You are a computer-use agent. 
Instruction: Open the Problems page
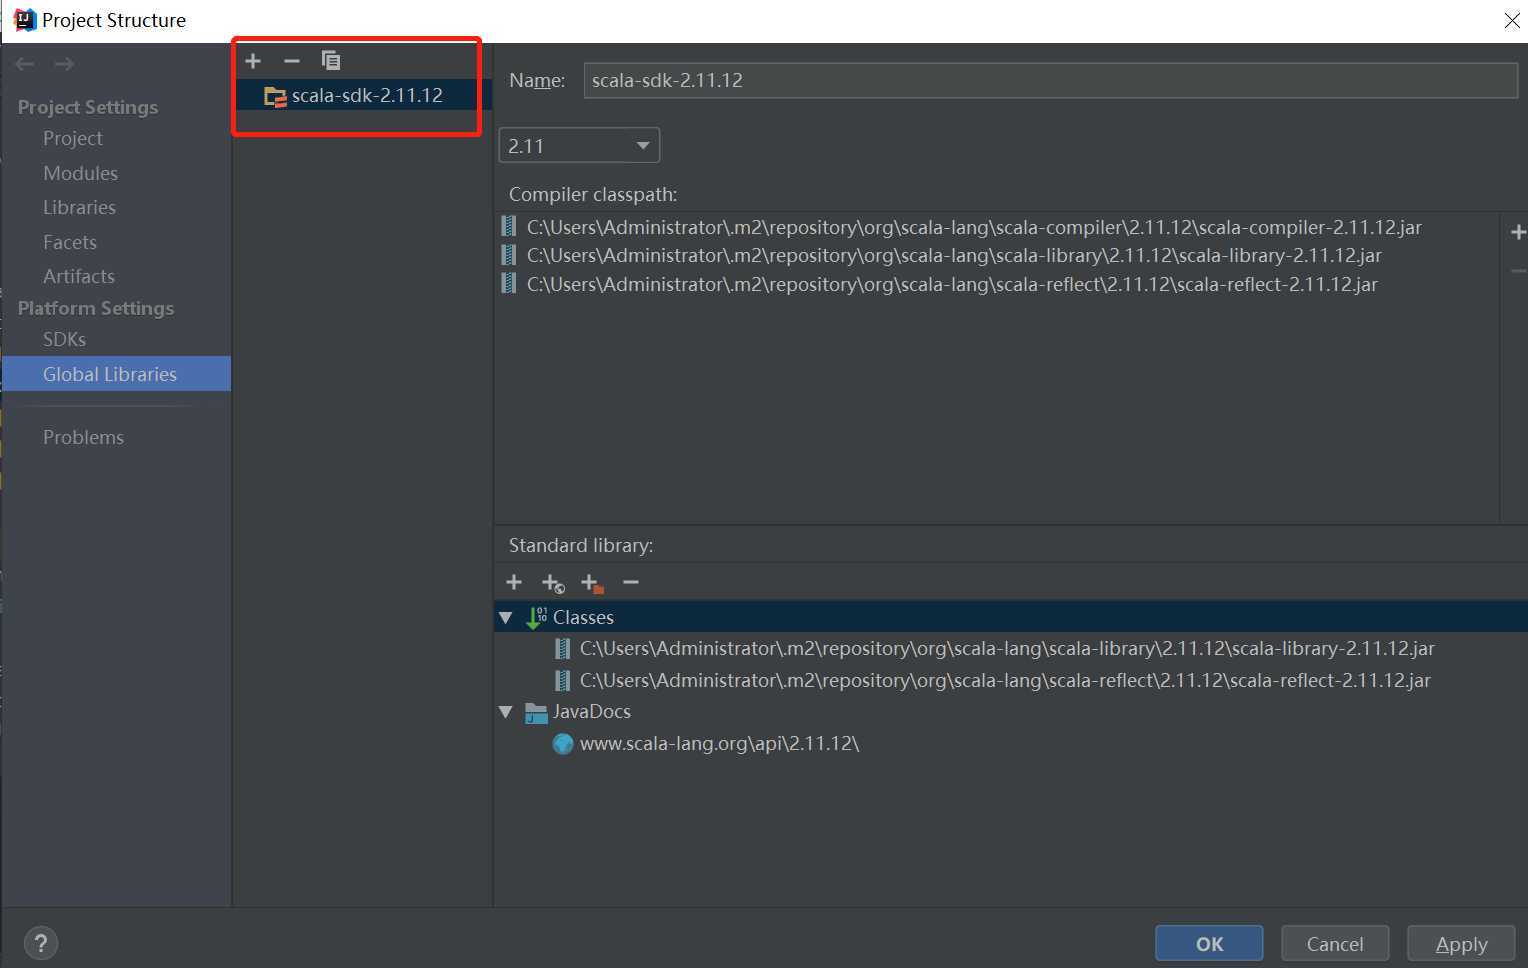83,437
